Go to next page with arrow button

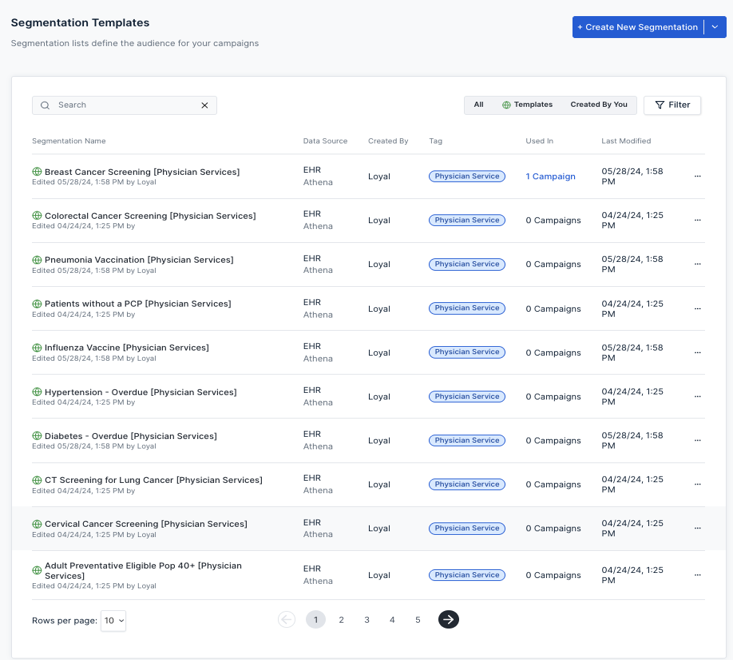[x=448, y=620]
